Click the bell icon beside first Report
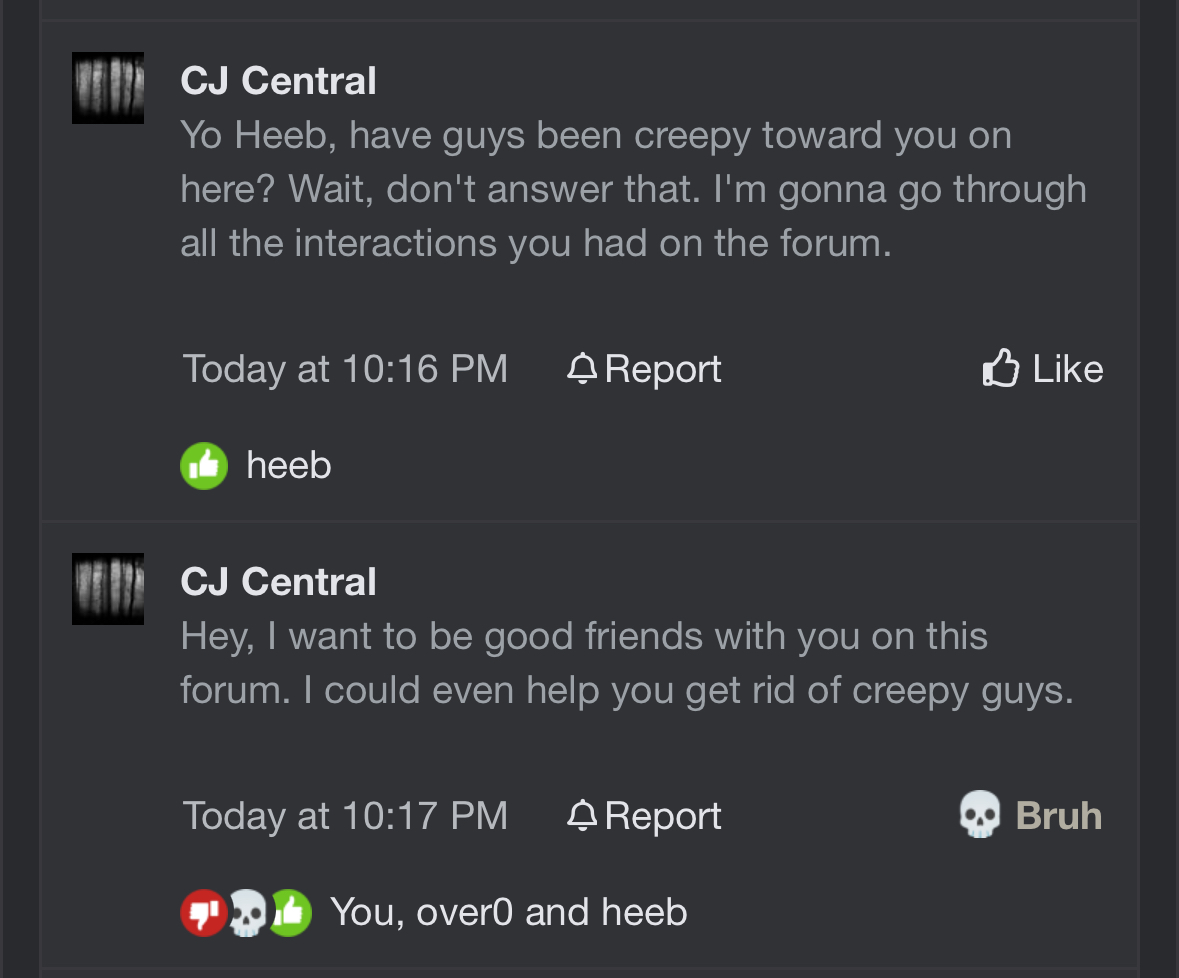This screenshot has width=1179, height=978. point(581,368)
